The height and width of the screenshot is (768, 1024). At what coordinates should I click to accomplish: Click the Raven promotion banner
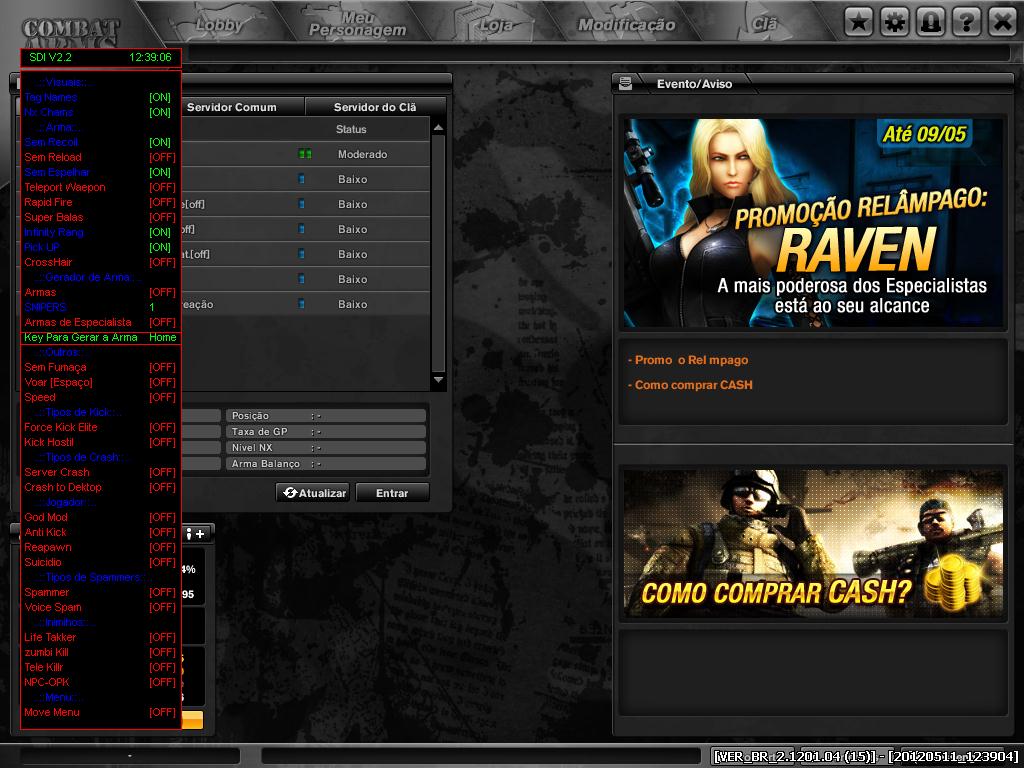tap(812, 223)
